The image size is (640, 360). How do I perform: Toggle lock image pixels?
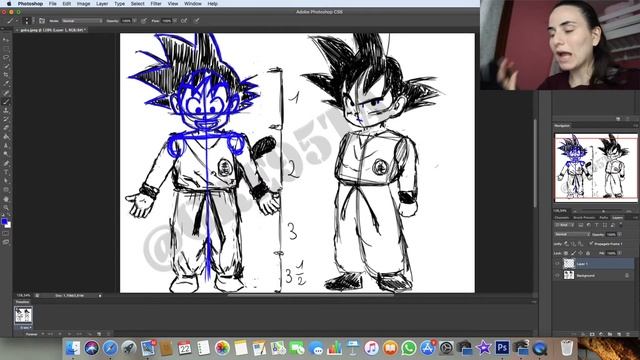573,253
